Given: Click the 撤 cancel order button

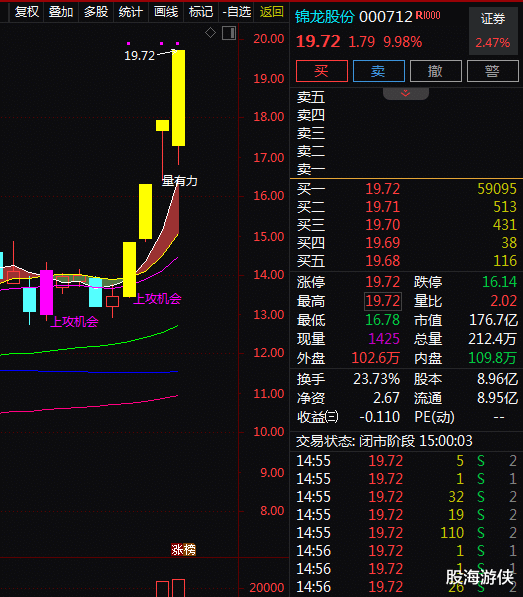Looking at the screenshot, I should (x=436, y=71).
